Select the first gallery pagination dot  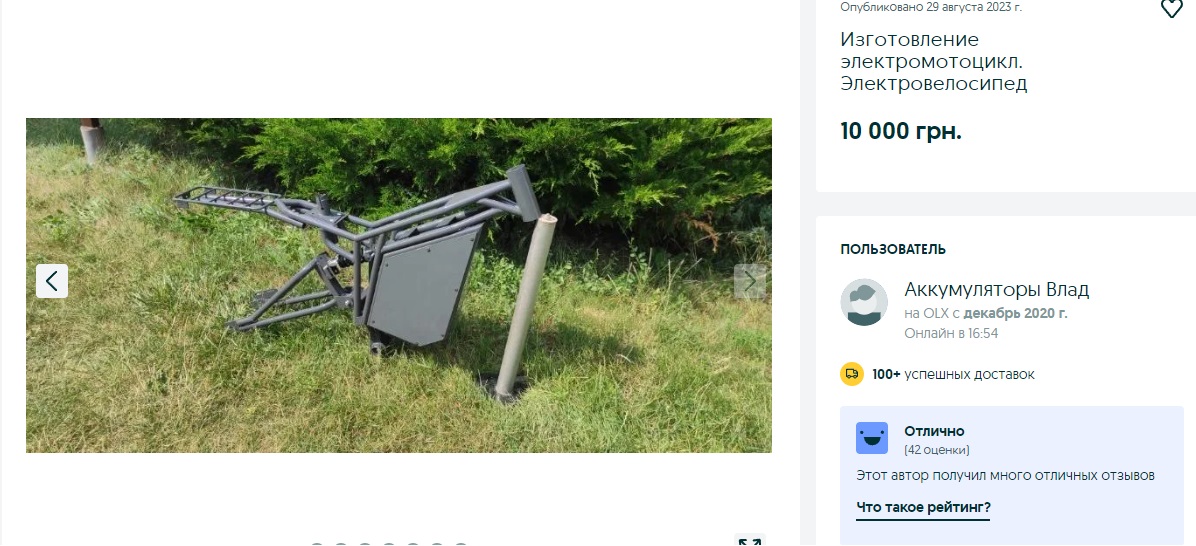coord(317,544)
